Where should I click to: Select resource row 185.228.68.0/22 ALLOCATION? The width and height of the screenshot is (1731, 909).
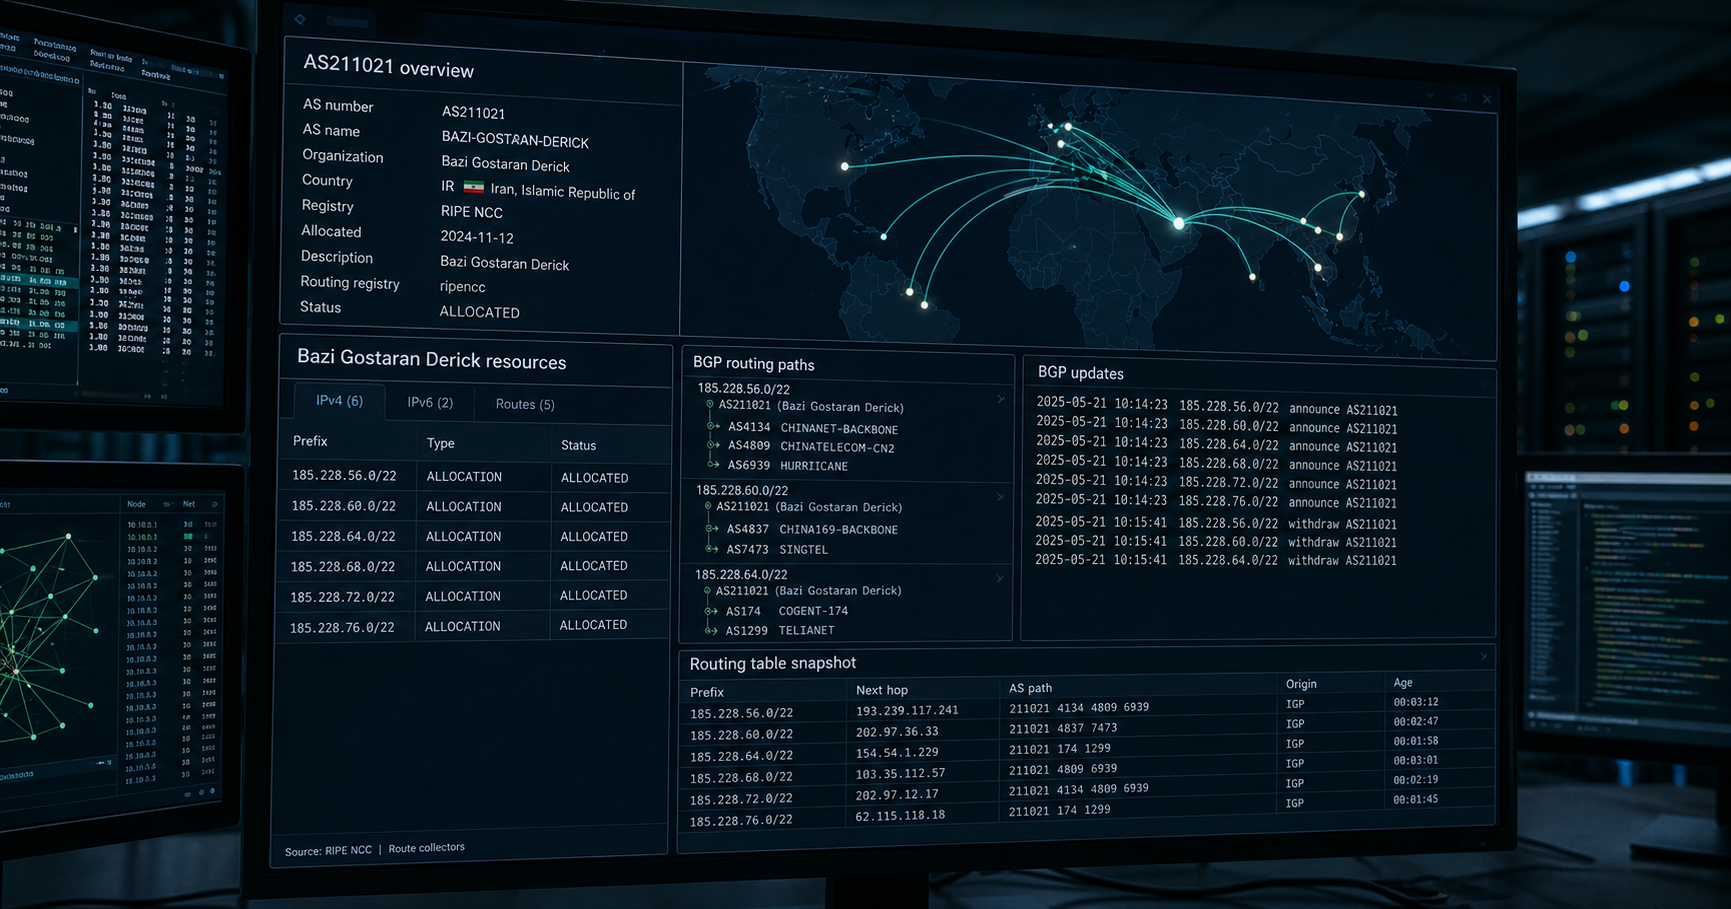[471, 566]
